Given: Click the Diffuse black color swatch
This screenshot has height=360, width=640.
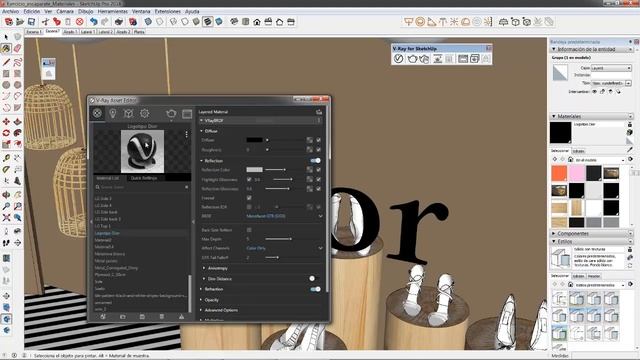Looking at the screenshot, I should (x=254, y=140).
